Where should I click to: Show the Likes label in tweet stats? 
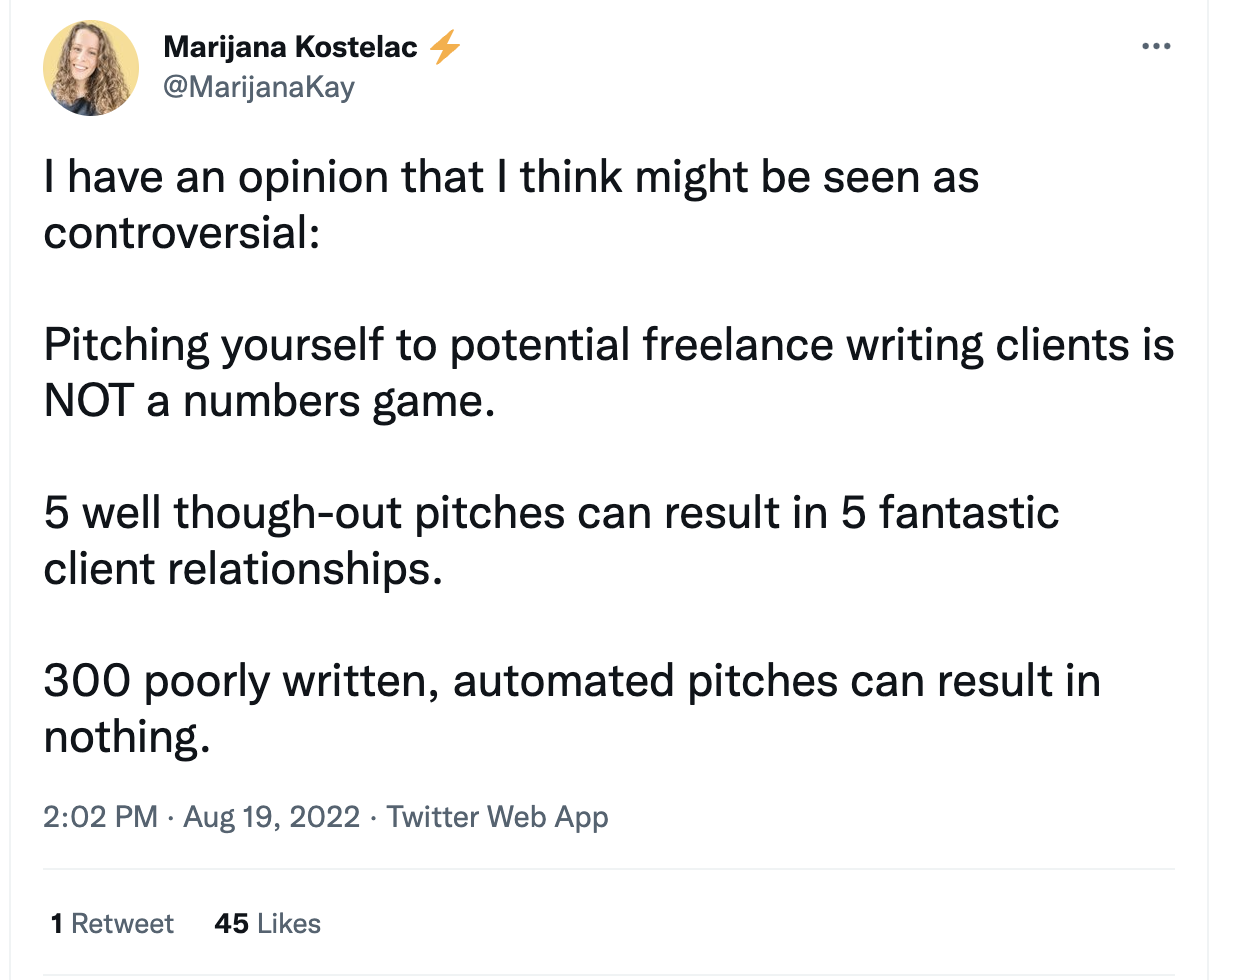[288, 923]
